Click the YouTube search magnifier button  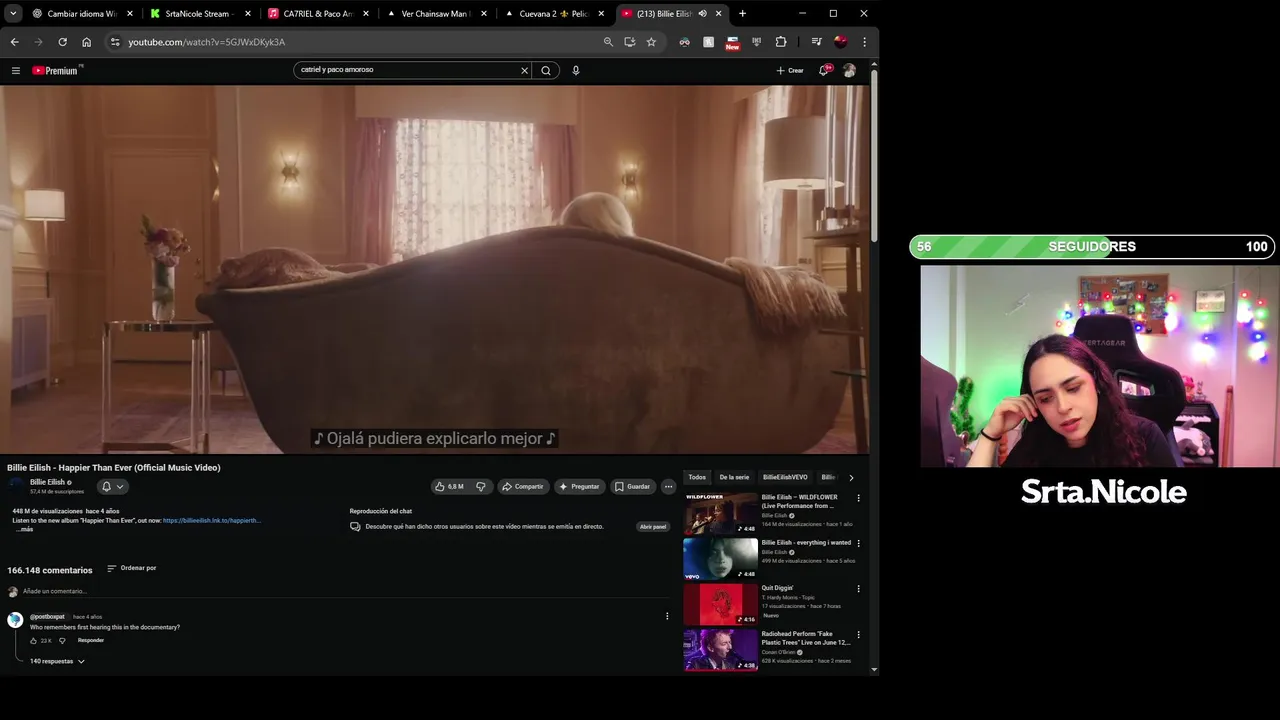(546, 70)
